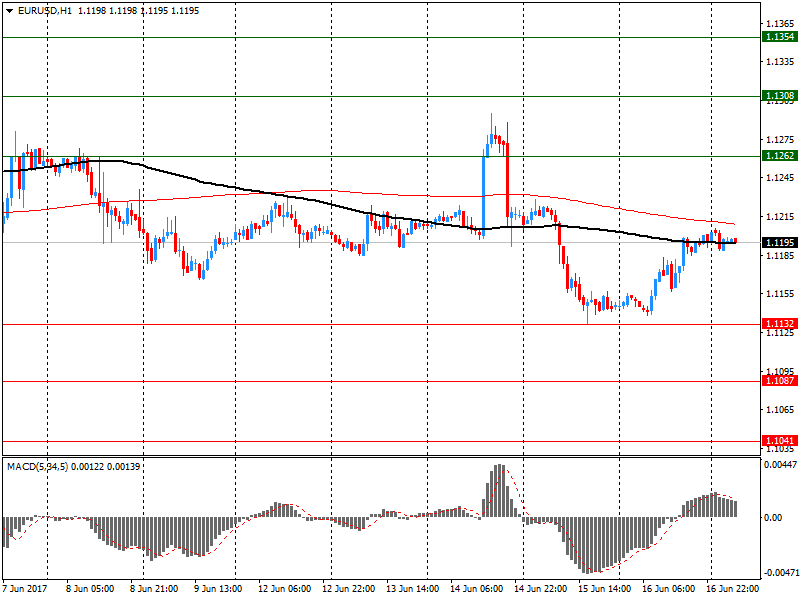Select the green 1.1308 resistance level label
Screen dimensions: 800x600
[x=780, y=95]
